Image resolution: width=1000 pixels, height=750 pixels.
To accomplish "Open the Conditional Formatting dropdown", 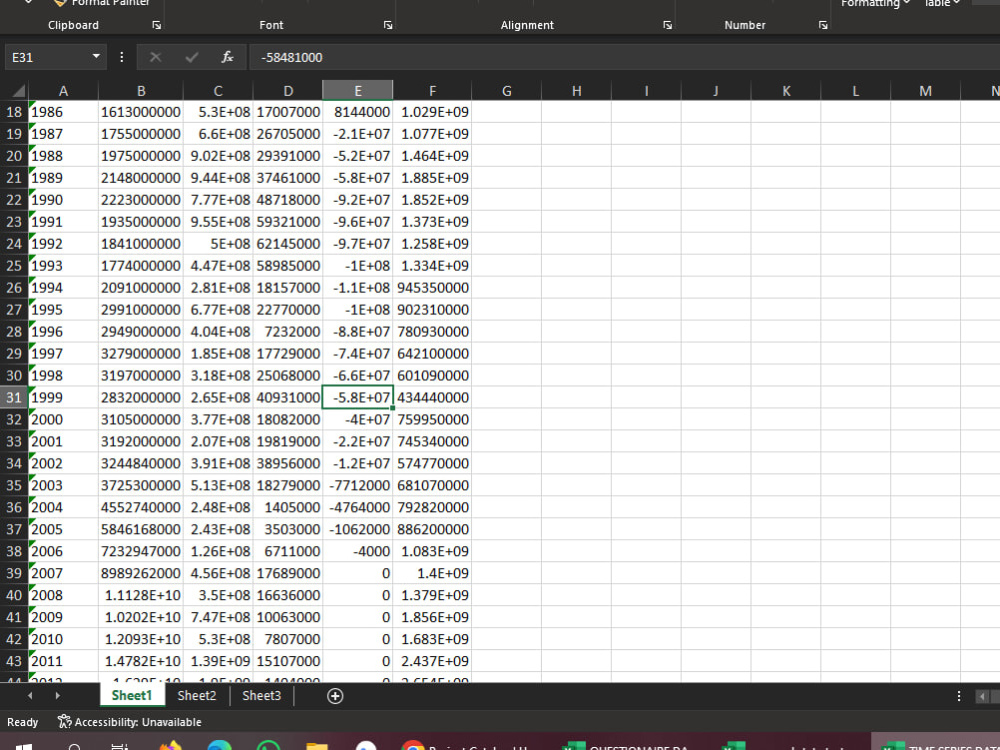I will (875, 3).
